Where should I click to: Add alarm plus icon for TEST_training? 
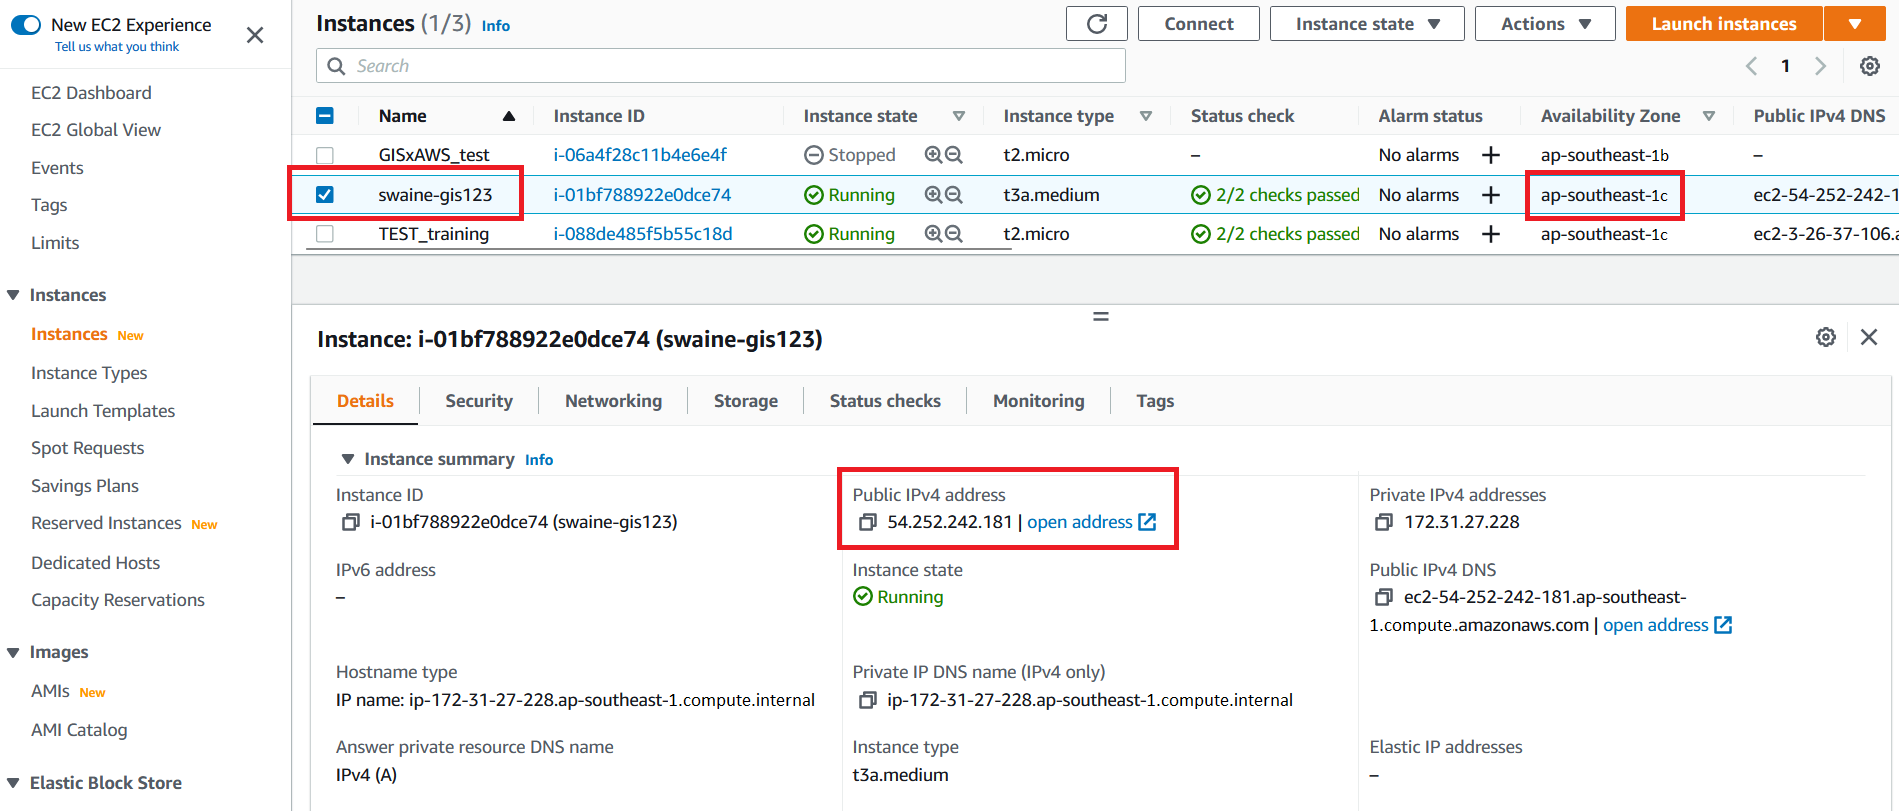(1491, 234)
